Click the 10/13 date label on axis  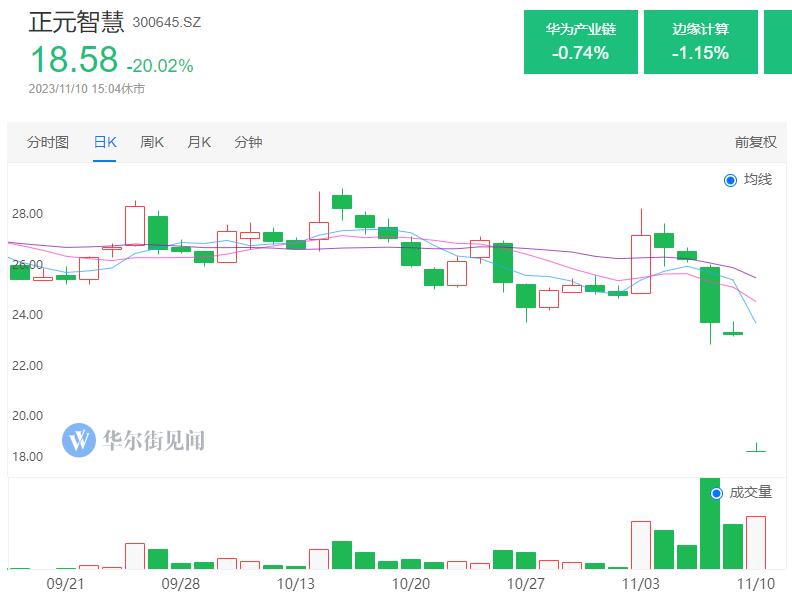[x=295, y=584]
